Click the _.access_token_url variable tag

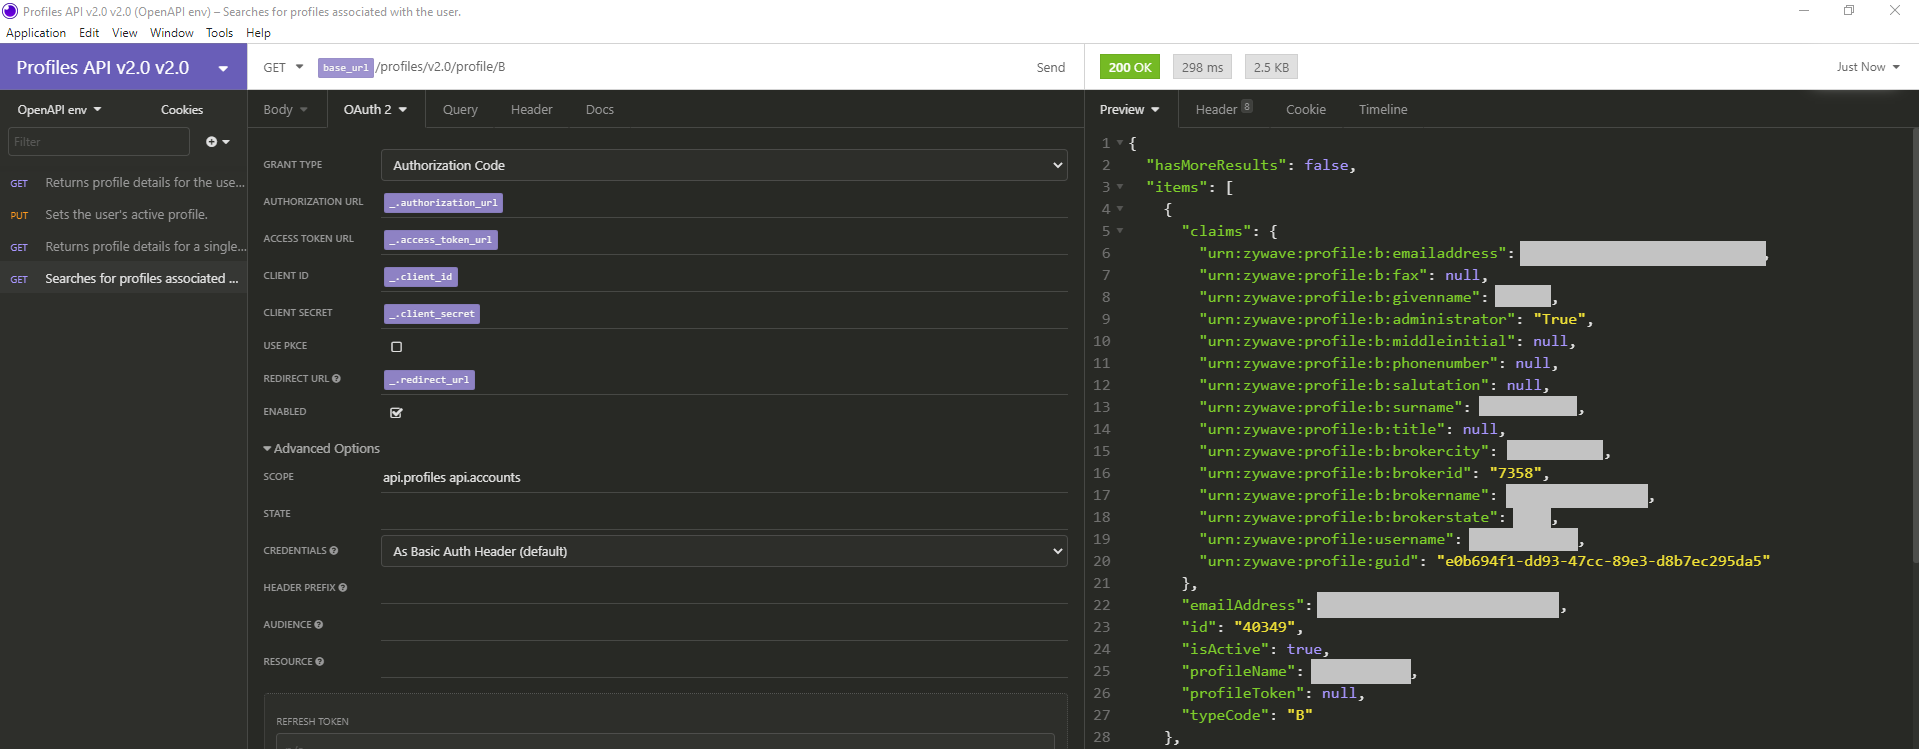(441, 240)
